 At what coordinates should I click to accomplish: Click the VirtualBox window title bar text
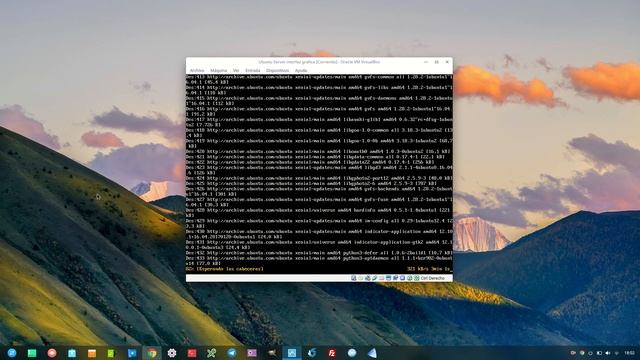pos(319,62)
